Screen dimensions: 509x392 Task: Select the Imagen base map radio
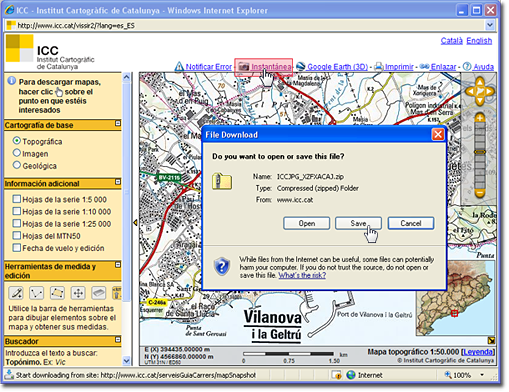point(17,153)
